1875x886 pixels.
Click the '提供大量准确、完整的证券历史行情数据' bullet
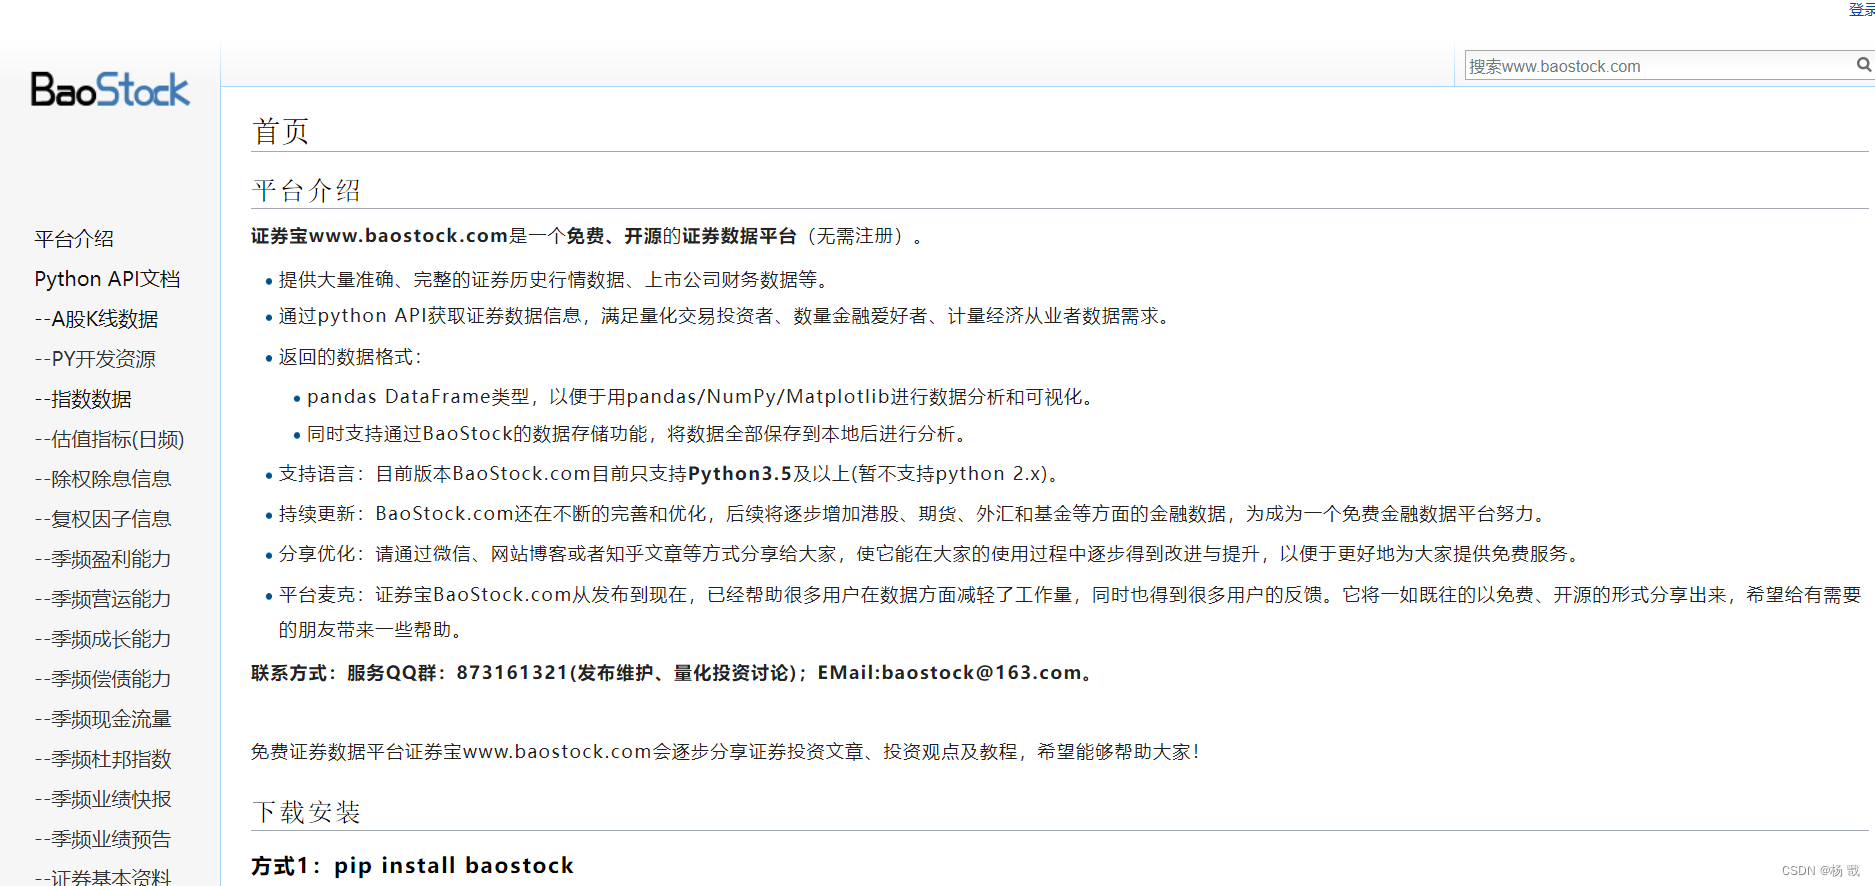click(x=555, y=280)
